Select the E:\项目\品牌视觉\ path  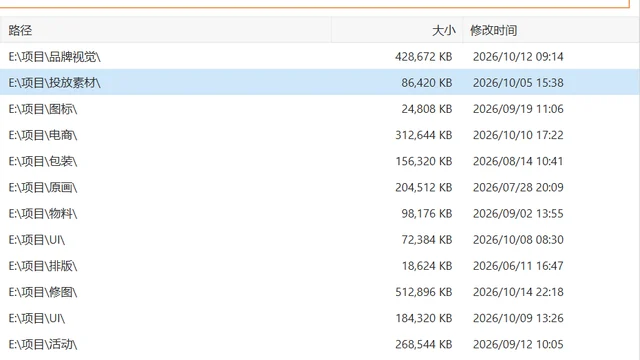(x=55, y=57)
